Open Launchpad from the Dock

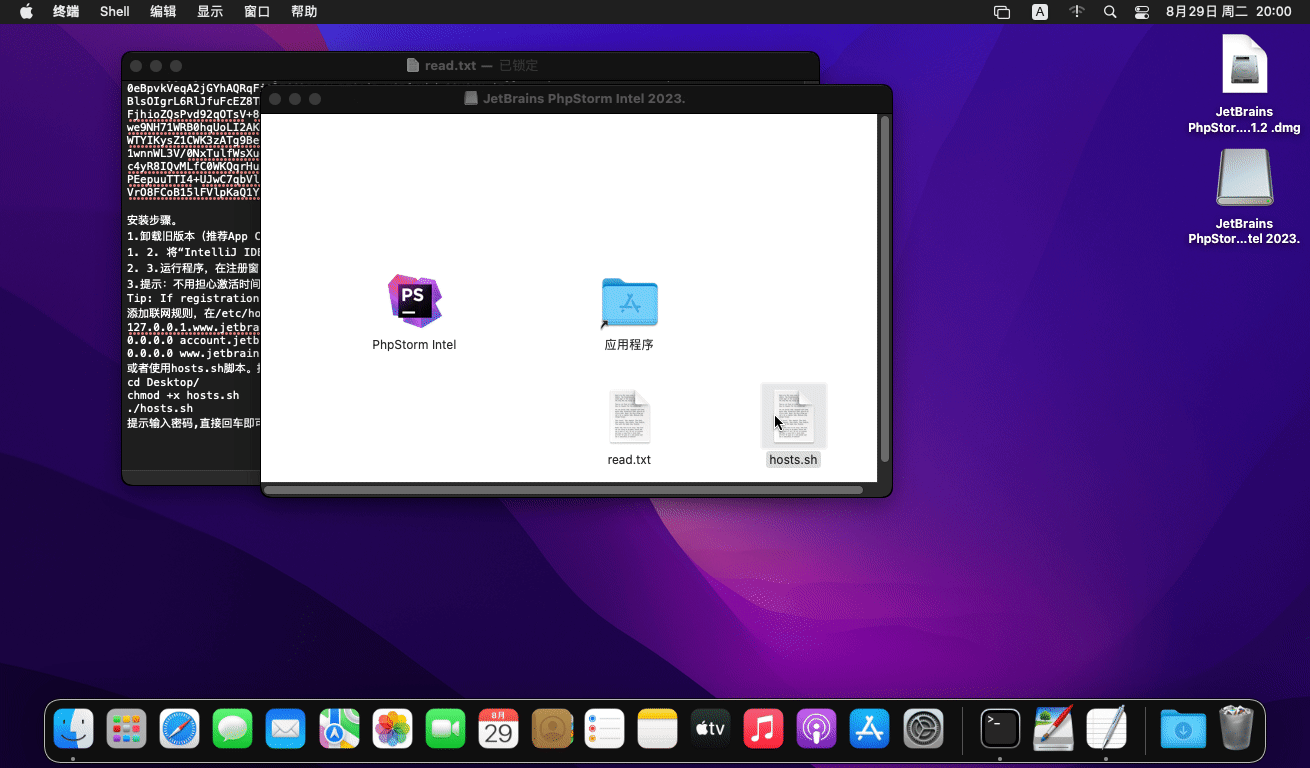coord(126,729)
